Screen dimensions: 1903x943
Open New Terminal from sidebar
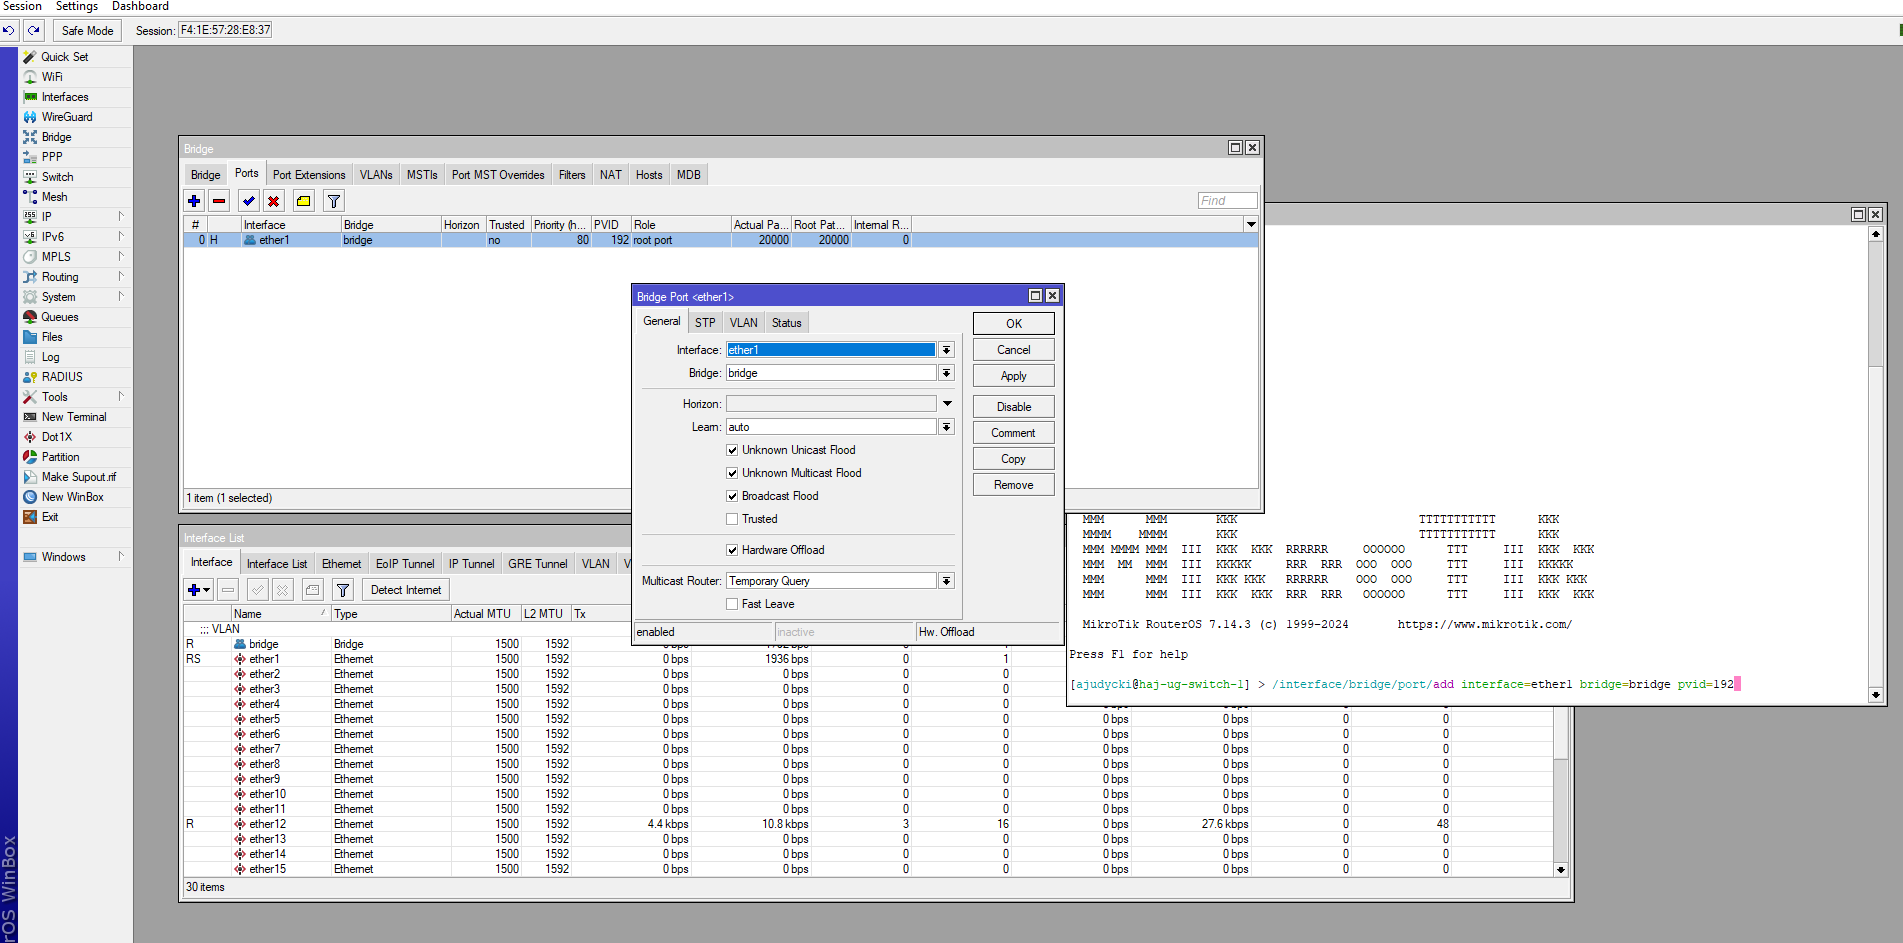pyautogui.click(x=74, y=417)
